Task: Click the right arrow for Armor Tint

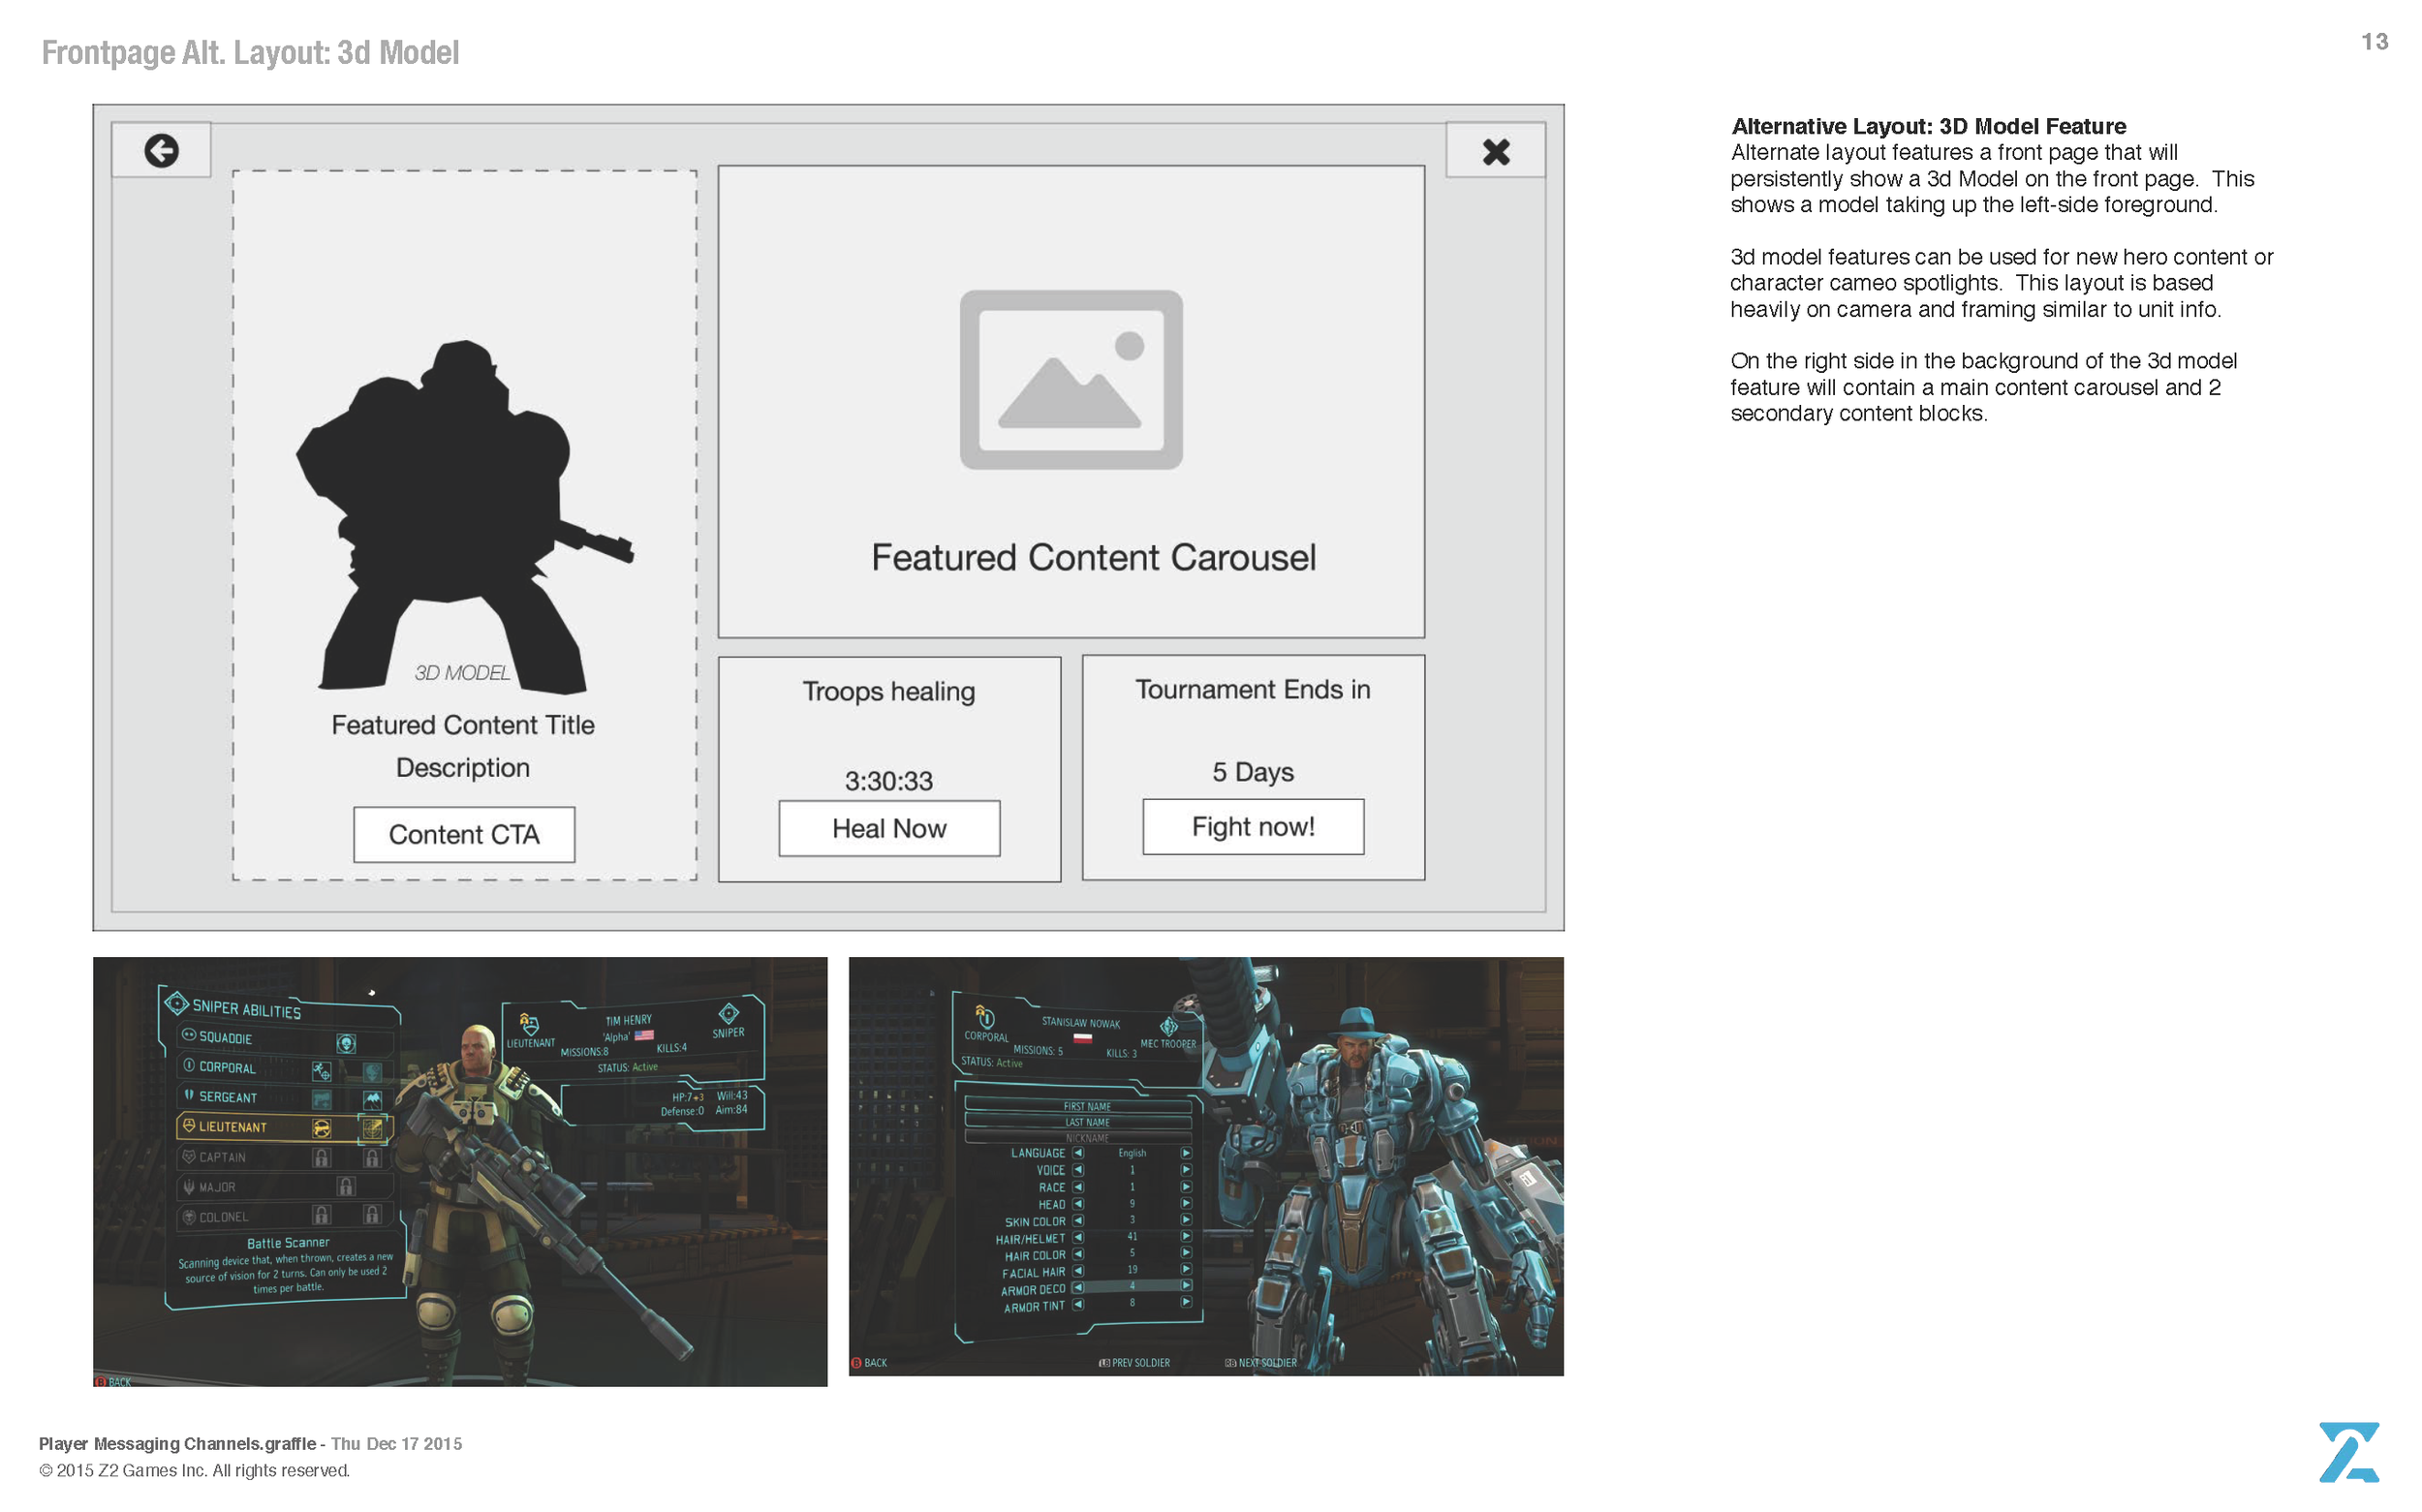Action: pos(1186,1302)
